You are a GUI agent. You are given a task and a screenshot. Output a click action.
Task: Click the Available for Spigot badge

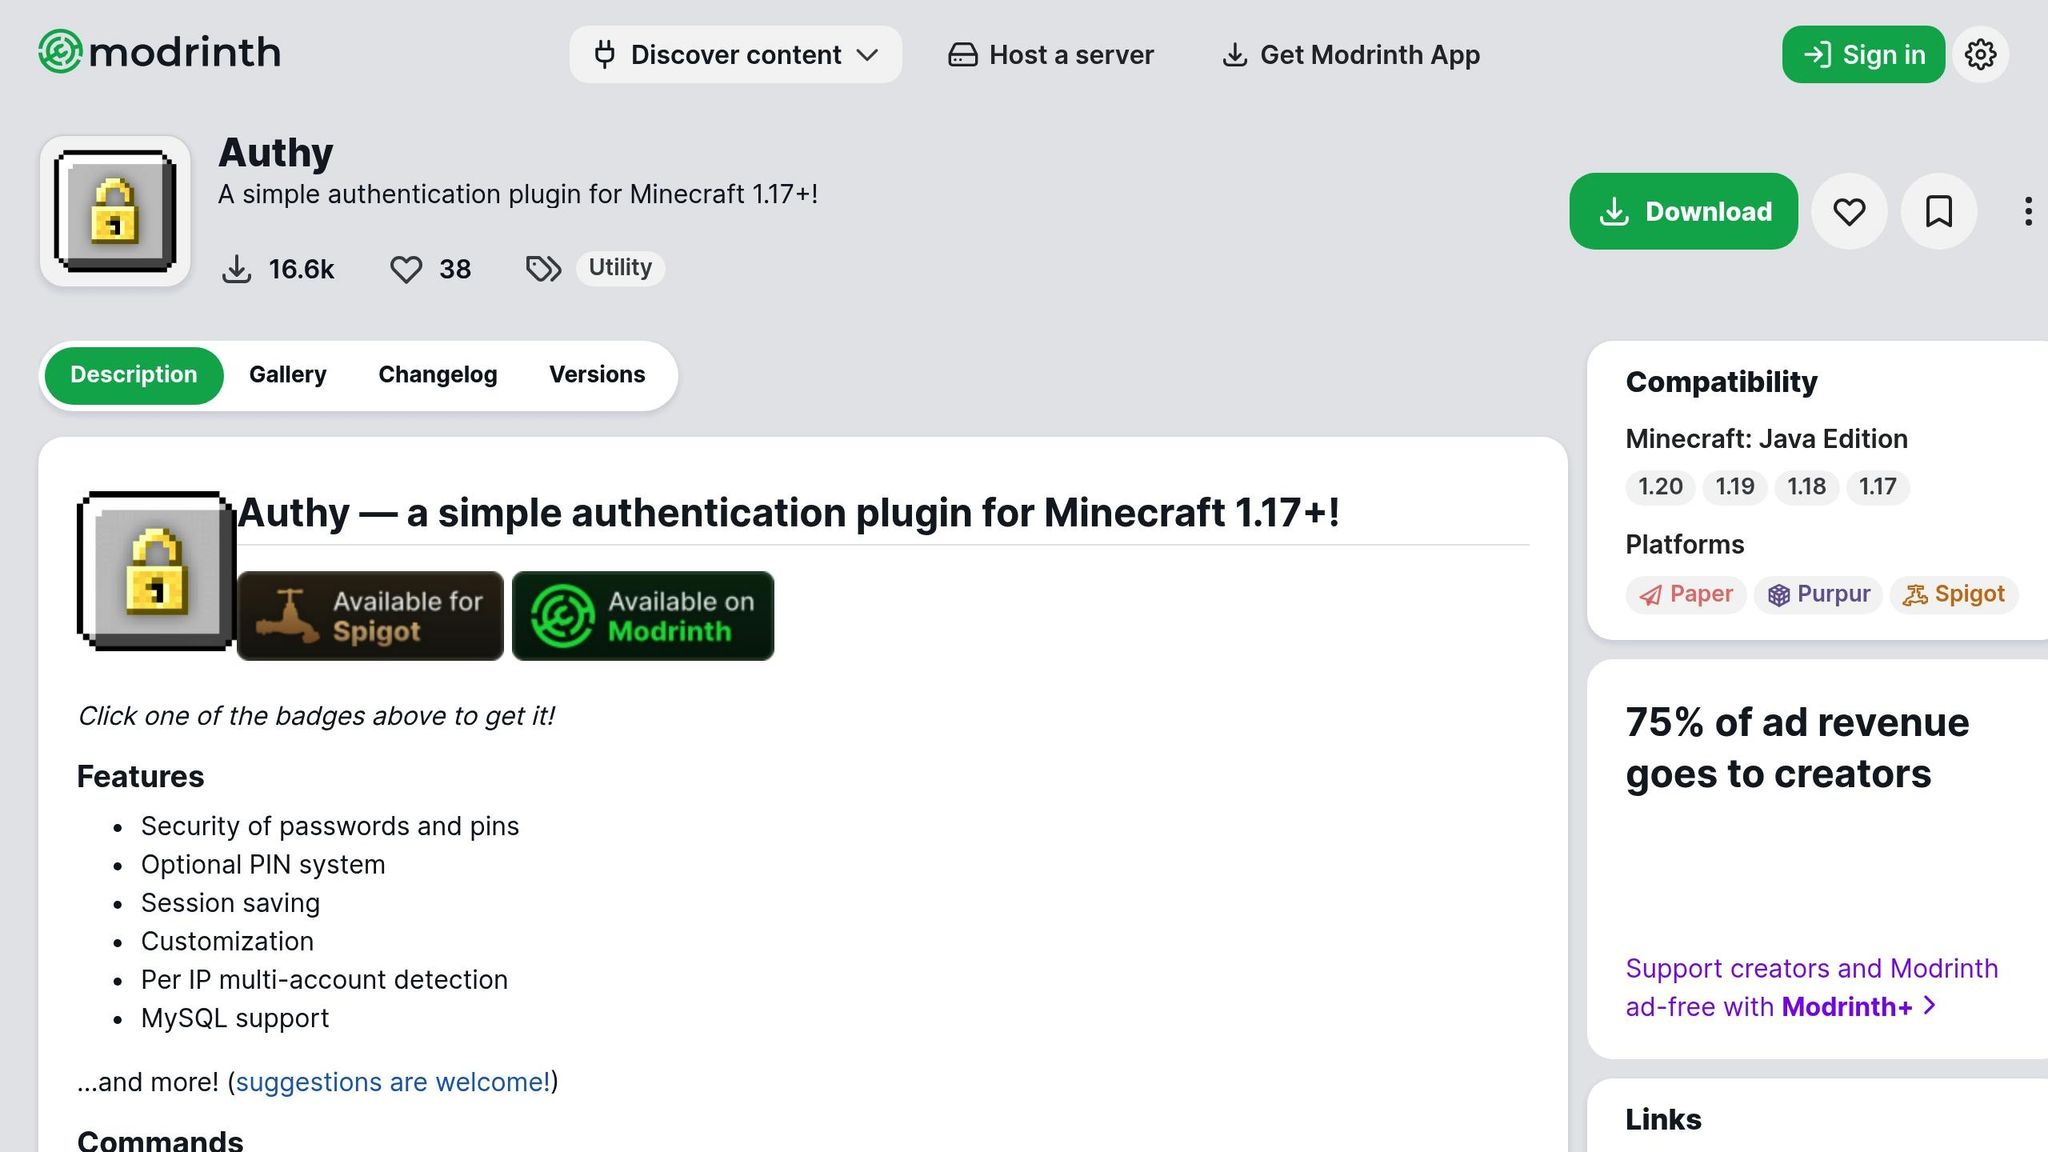370,616
